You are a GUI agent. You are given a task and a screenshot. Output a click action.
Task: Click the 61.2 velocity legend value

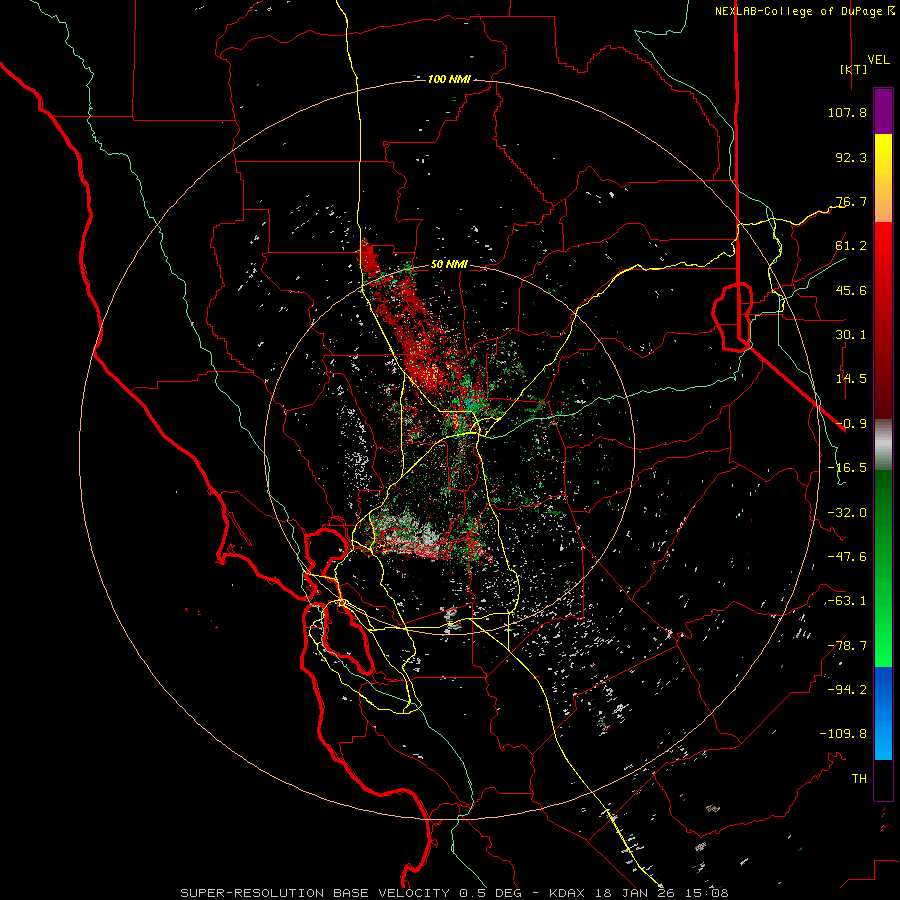point(851,246)
